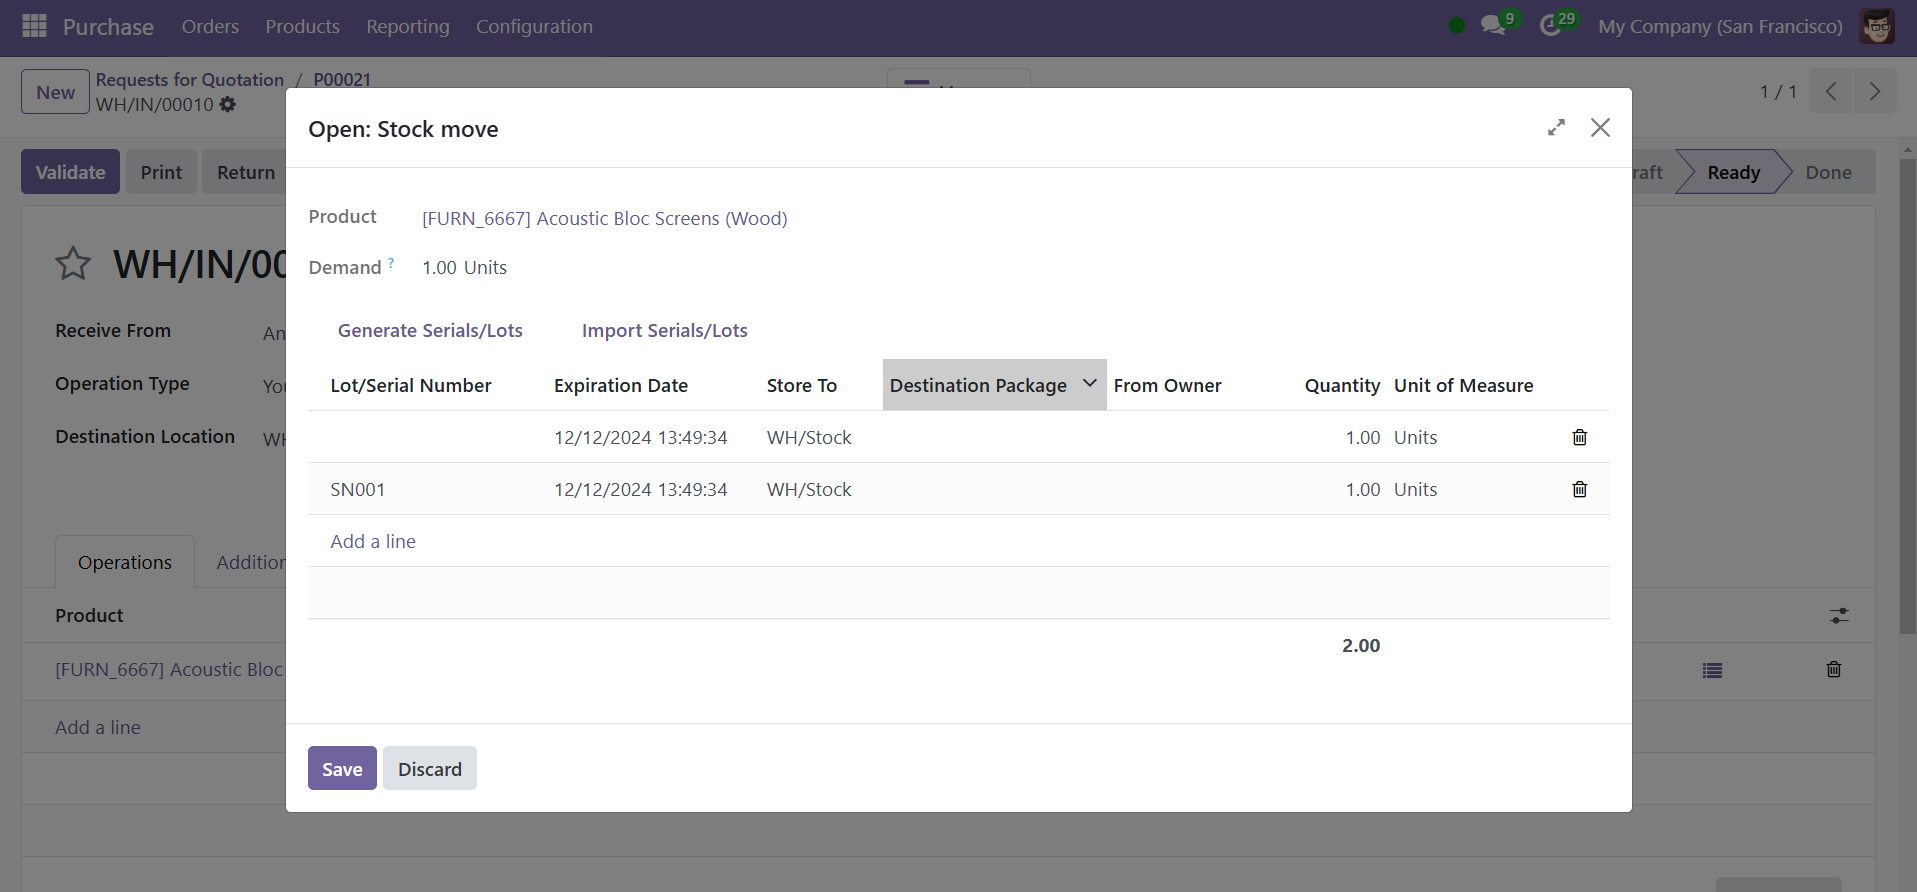This screenshot has height=892, width=1917.
Task: Sort by From Owner column
Action: (1168, 385)
